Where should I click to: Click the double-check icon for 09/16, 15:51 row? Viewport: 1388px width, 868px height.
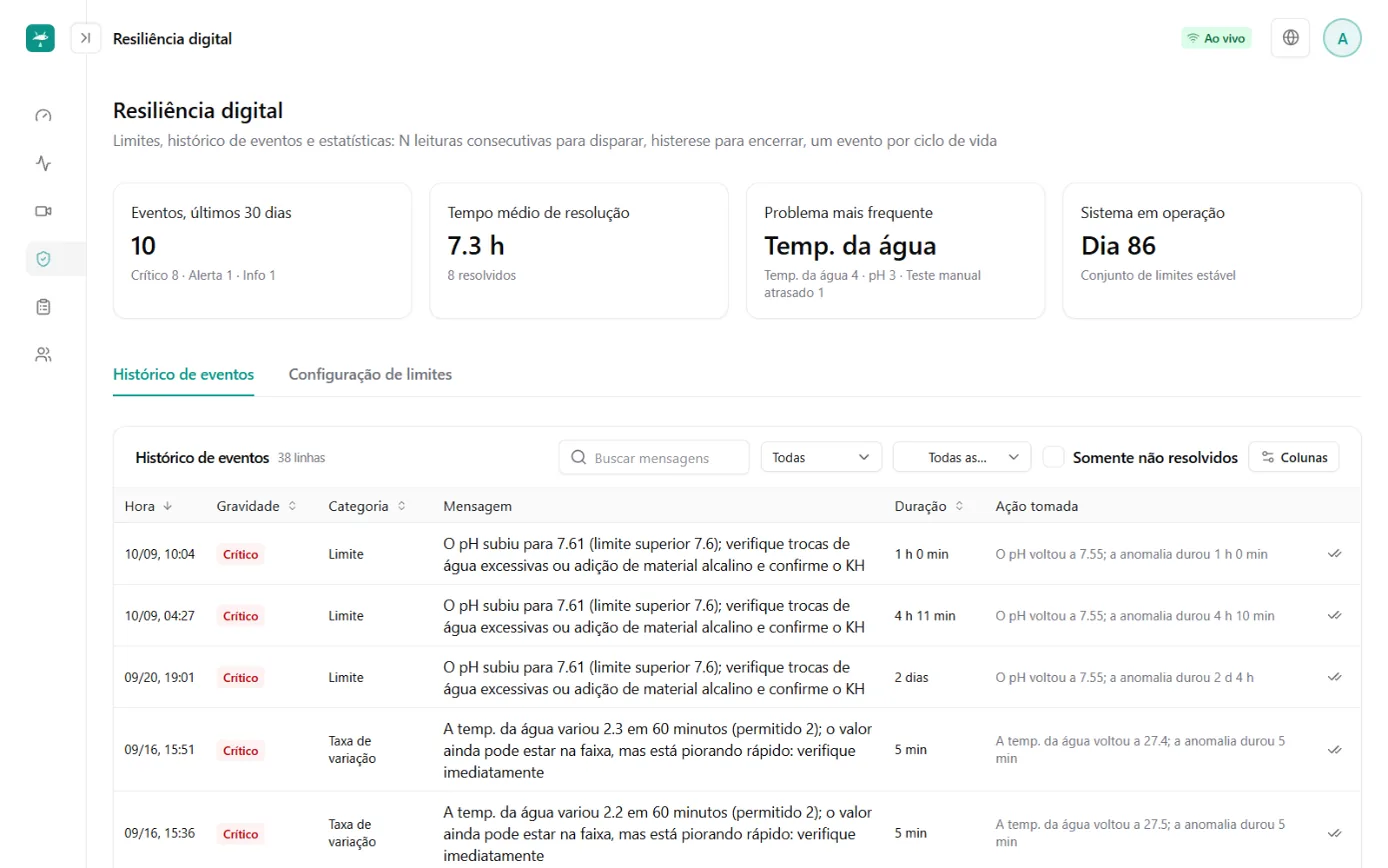(1334, 749)
